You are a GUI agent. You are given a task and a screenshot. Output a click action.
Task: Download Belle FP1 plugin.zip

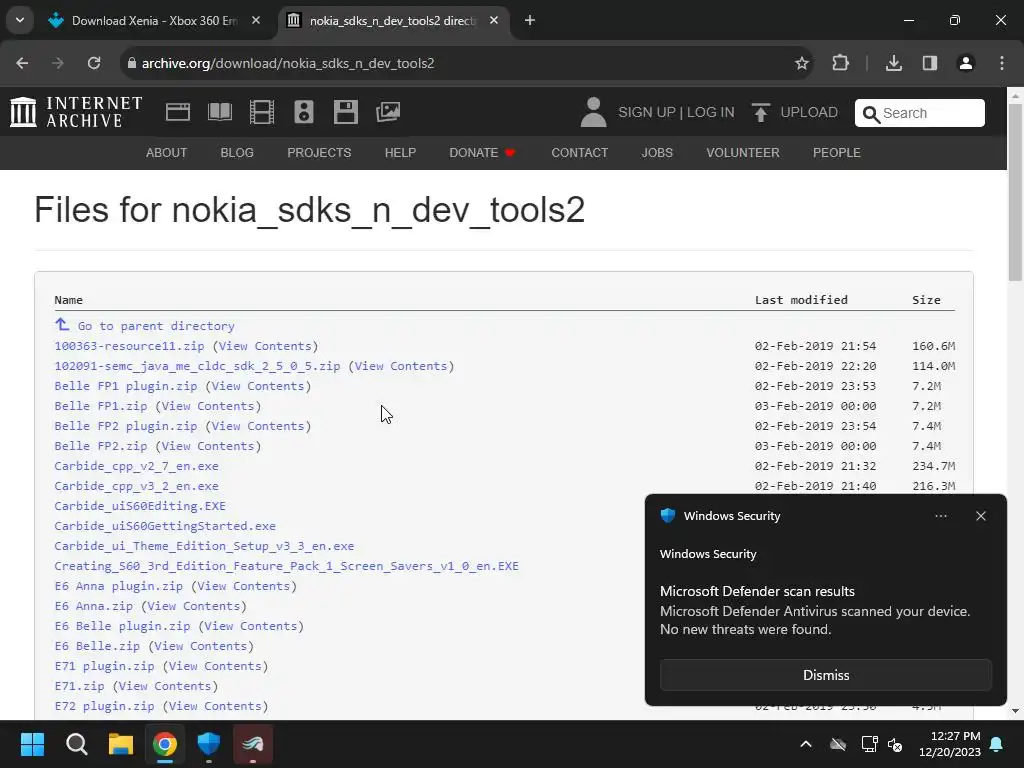(x=125, y=386)
